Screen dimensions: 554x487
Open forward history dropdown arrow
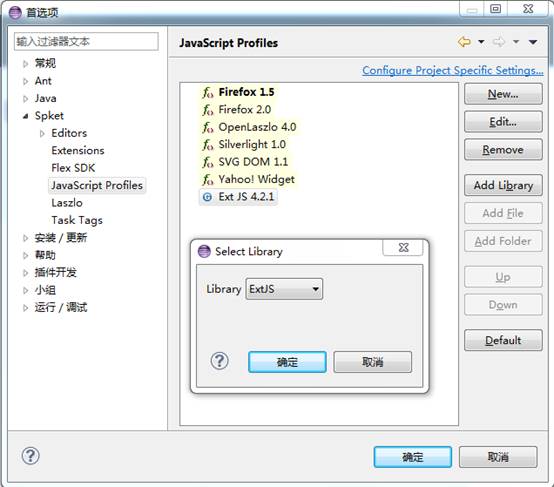516,42
